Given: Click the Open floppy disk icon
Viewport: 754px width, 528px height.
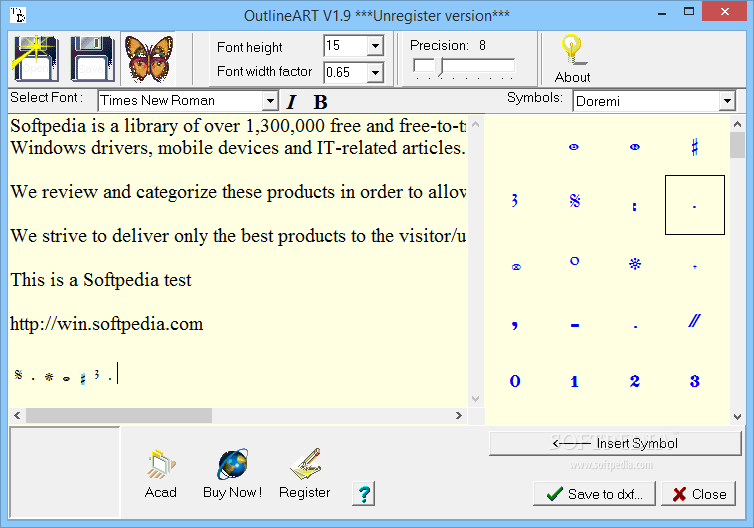Looking at the screenshot, I should [37, 59].
